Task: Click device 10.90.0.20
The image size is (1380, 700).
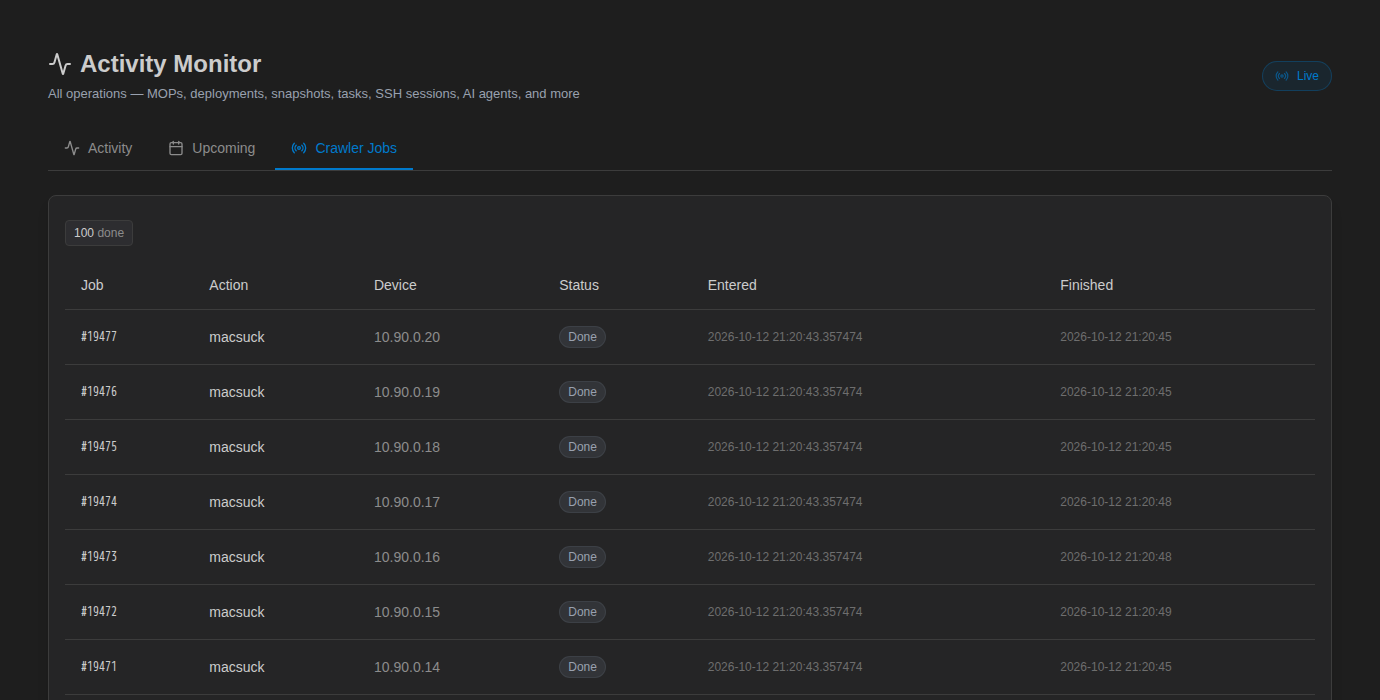Action: click(x=407, y=337)
